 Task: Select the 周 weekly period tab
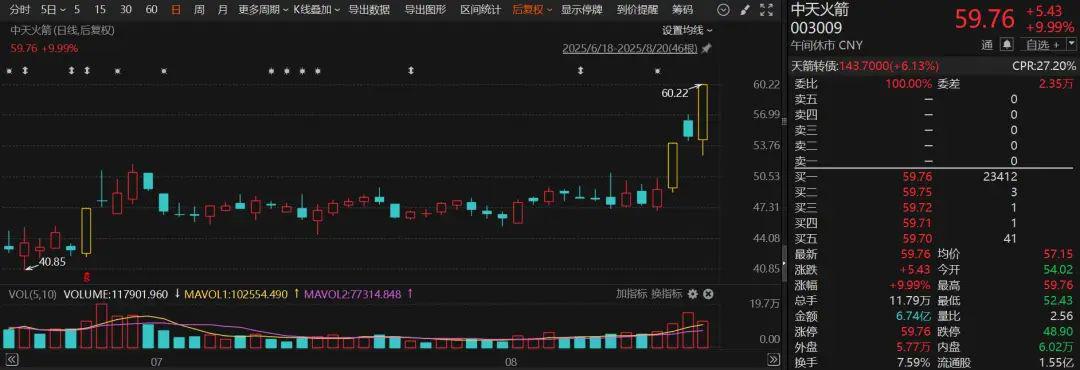[x=199, y=10]
